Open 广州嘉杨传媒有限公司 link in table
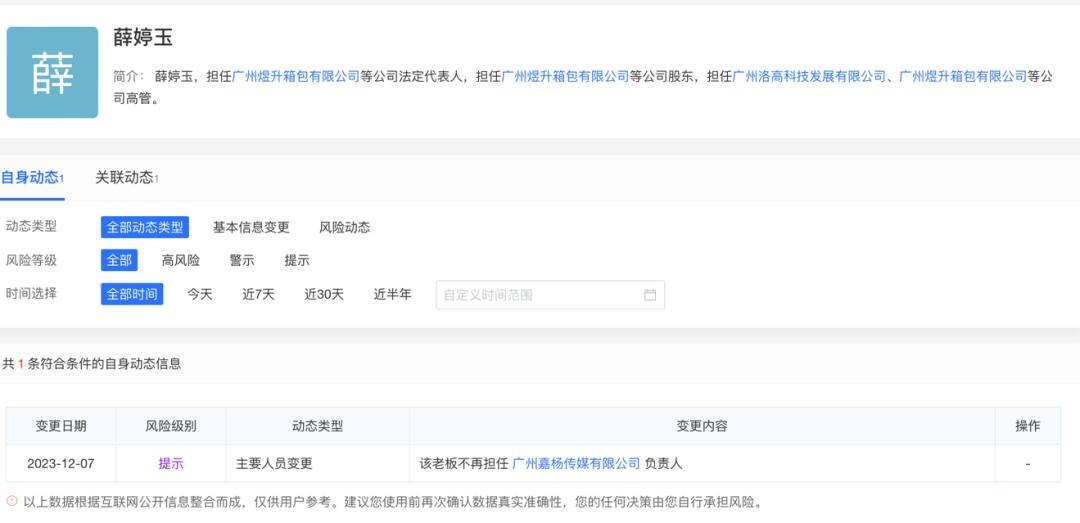The height and width of the screenshot is (523, 1080). click(577, 464)
